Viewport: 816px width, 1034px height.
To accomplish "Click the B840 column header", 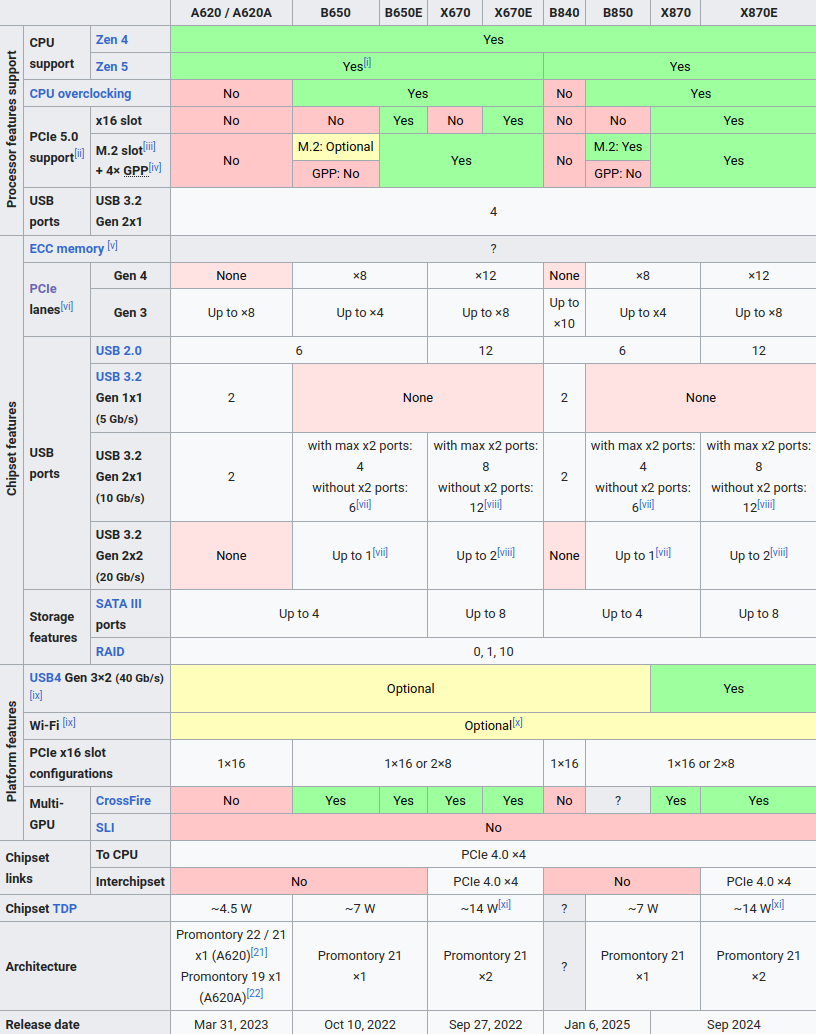I will pos(564,13).
